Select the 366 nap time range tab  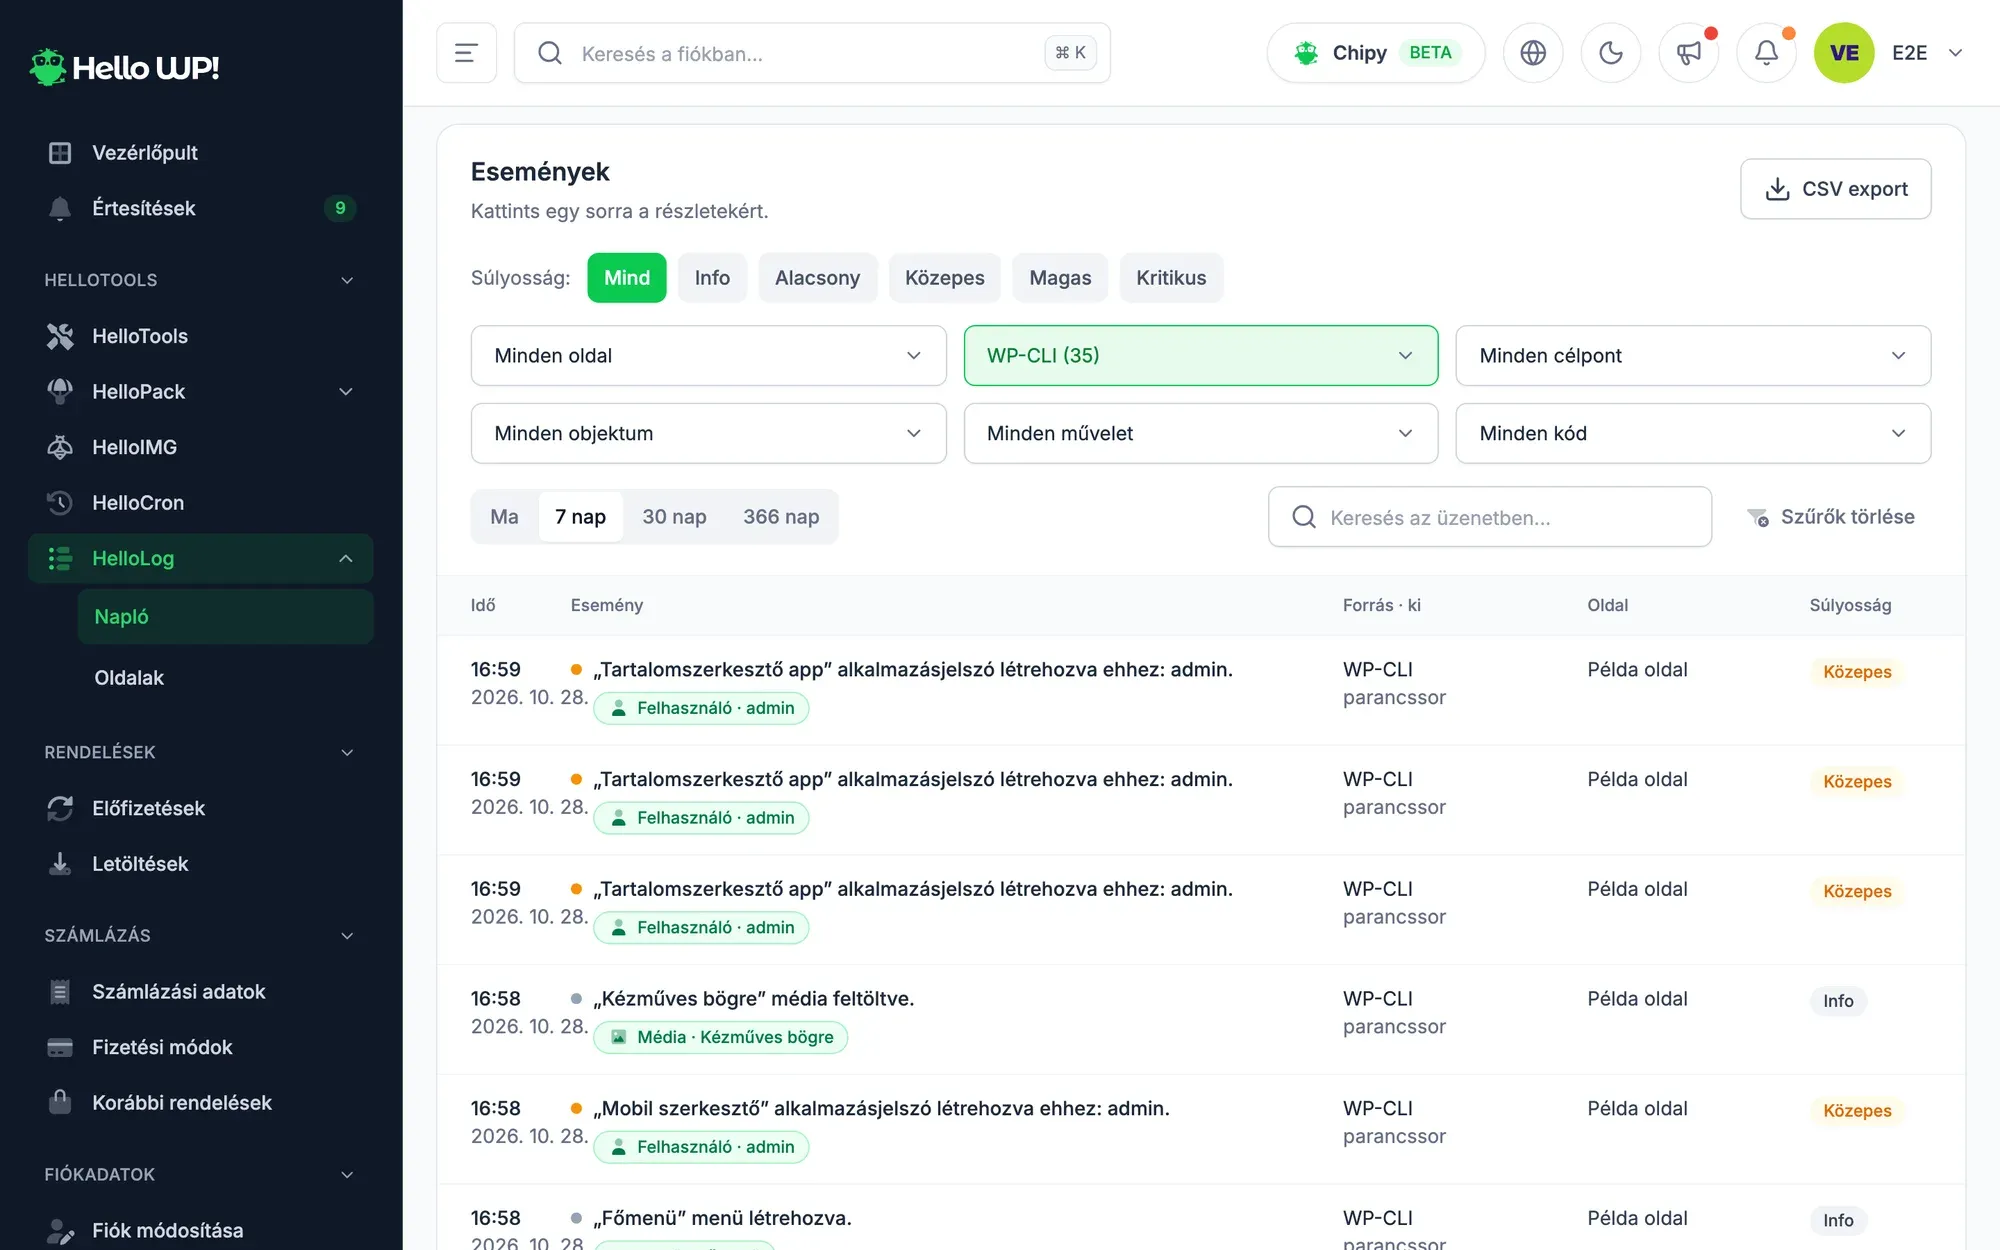781,517
